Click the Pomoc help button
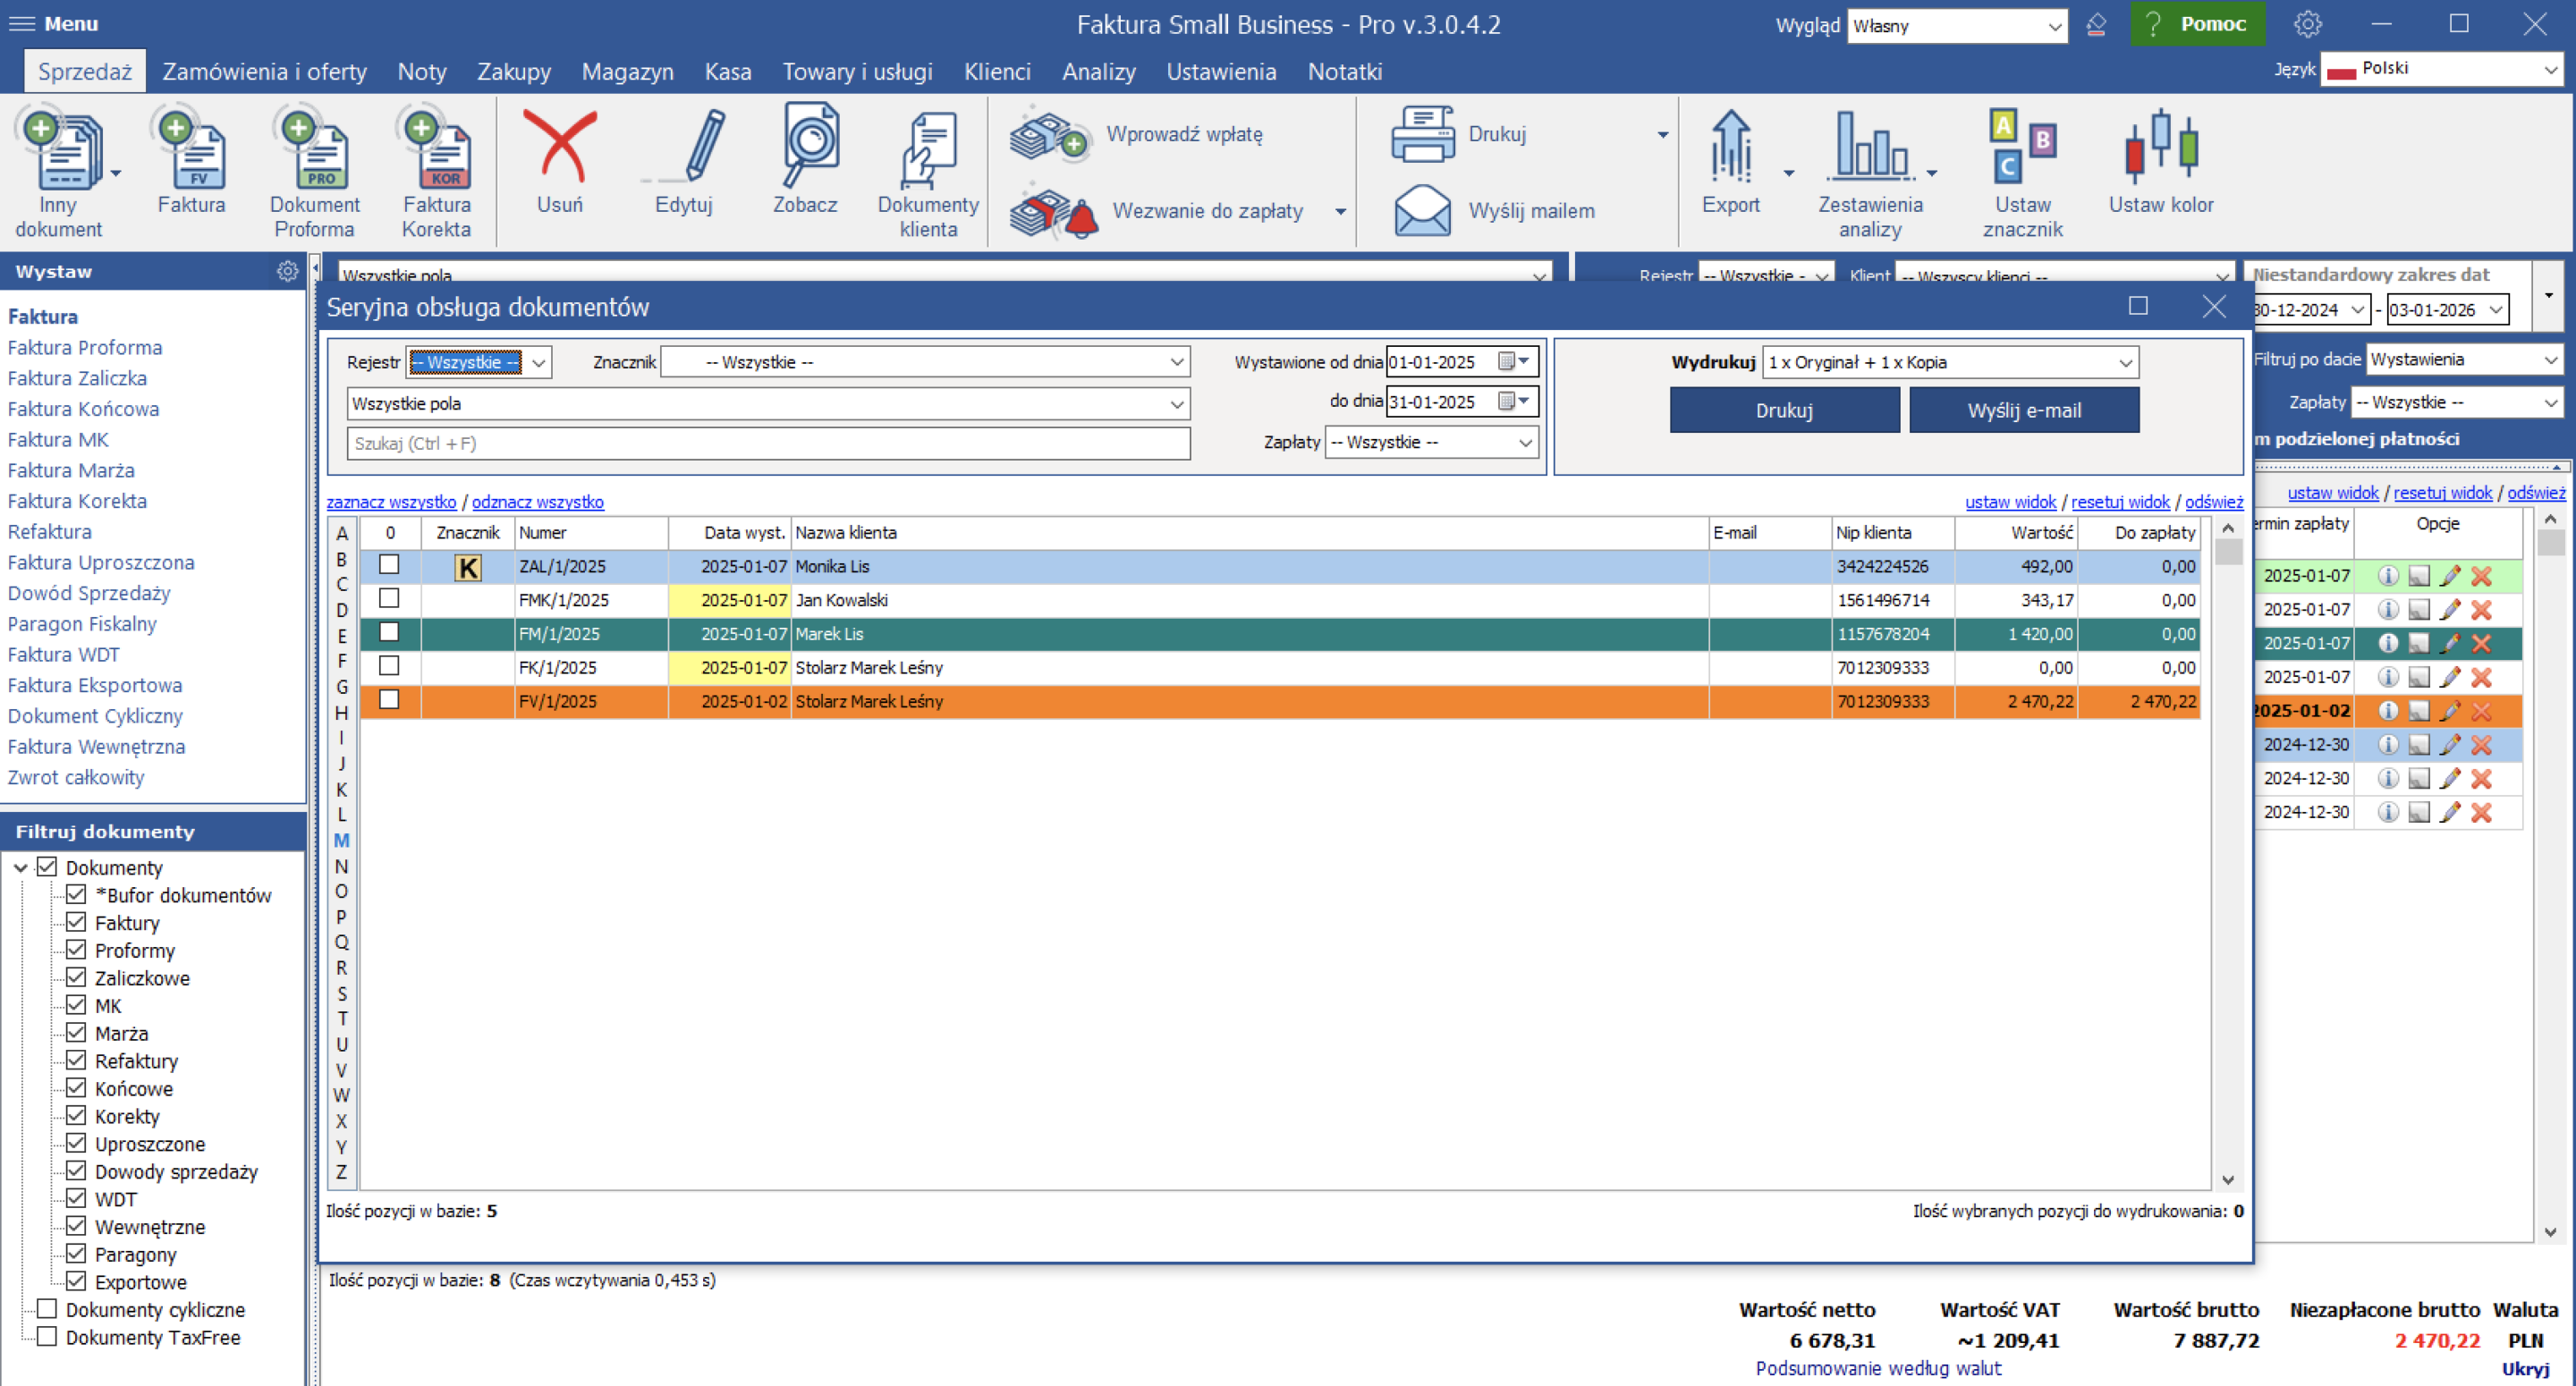The image size is (2576, 1386). [x=2197, y=24]
